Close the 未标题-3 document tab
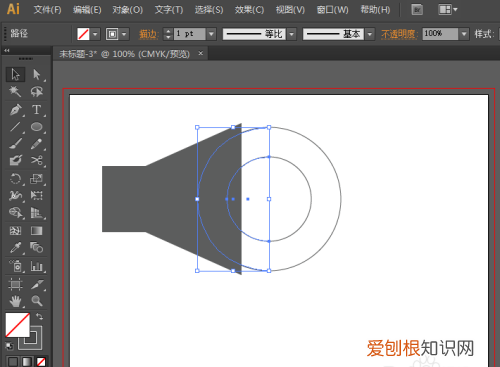 [x=200, y=53]
